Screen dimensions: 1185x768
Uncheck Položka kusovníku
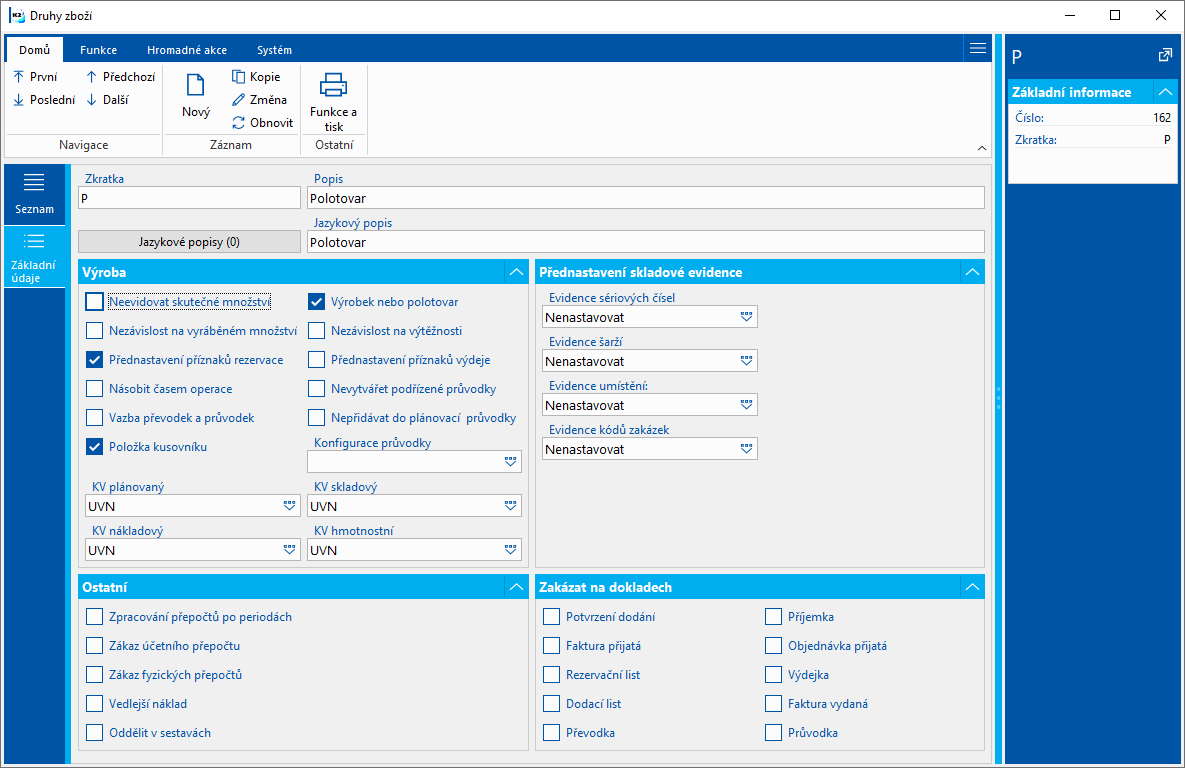tap(94, 447)
